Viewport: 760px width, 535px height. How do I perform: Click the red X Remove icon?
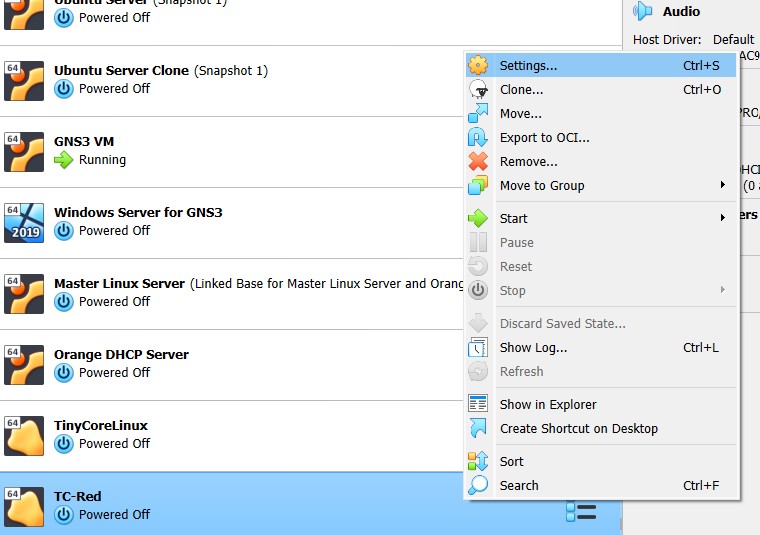point(478,161)
